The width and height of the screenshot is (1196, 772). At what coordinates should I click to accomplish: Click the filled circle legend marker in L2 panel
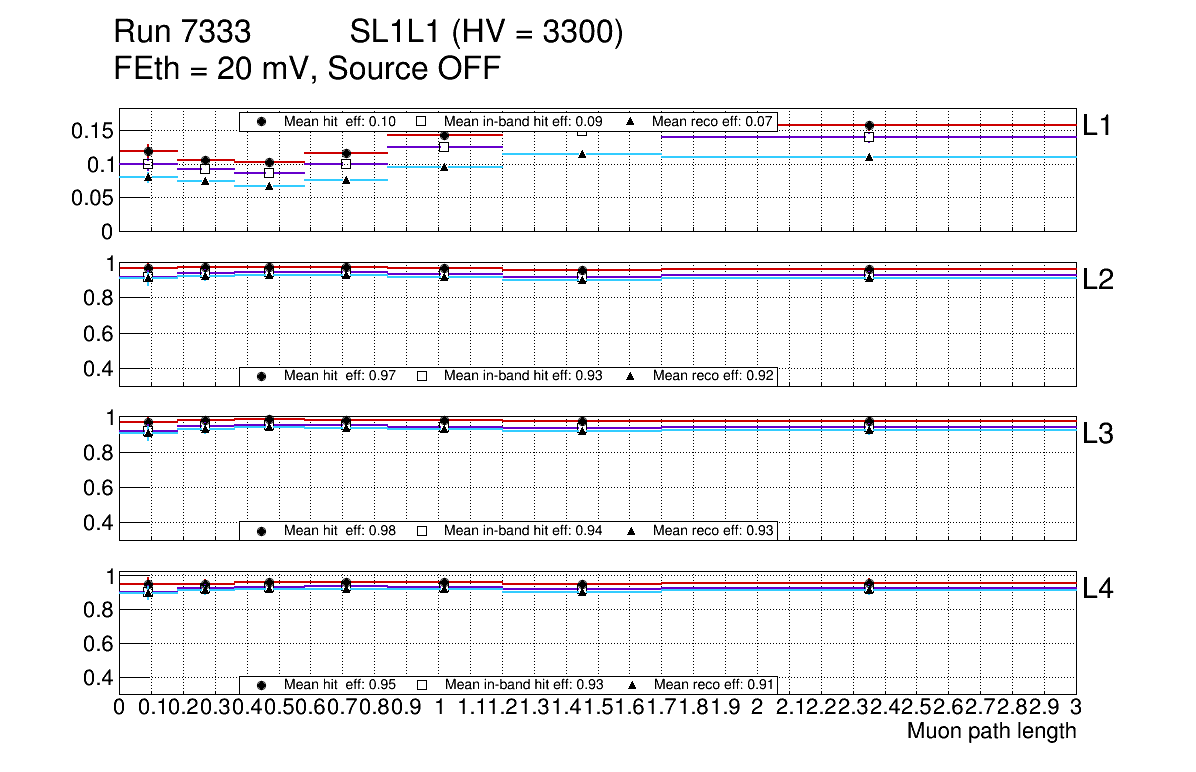click(x=262, y=376)
